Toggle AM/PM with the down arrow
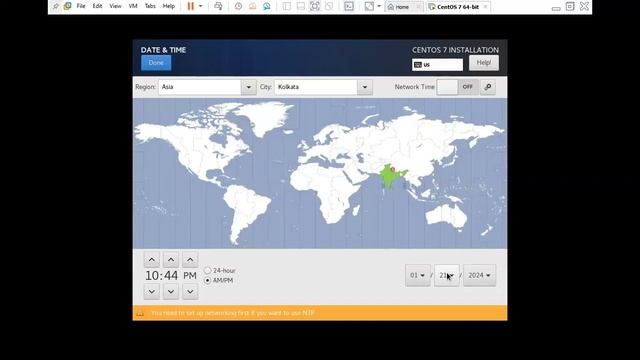Viewport: 640px width, 360px height. click(x=190, y=291)
